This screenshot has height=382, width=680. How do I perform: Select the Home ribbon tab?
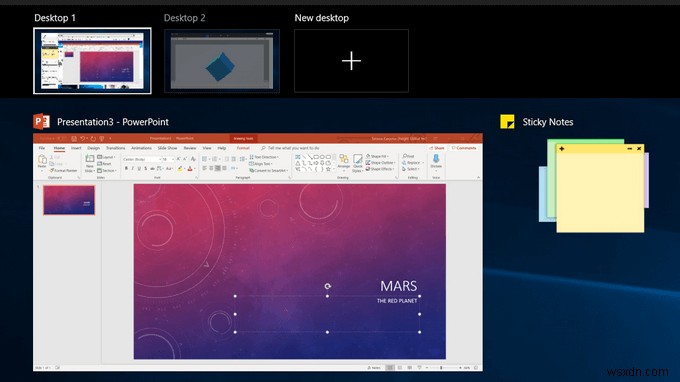59,148
